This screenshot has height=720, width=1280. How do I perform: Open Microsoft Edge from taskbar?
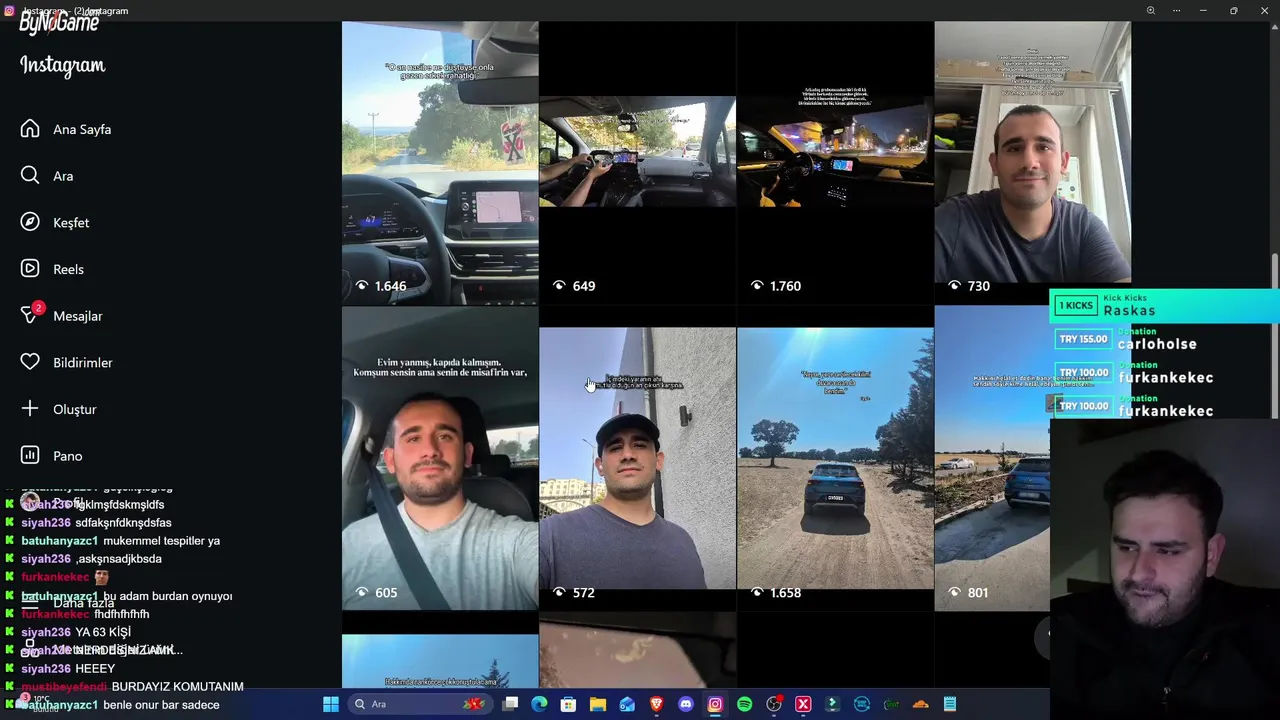[x=539, y=704]
